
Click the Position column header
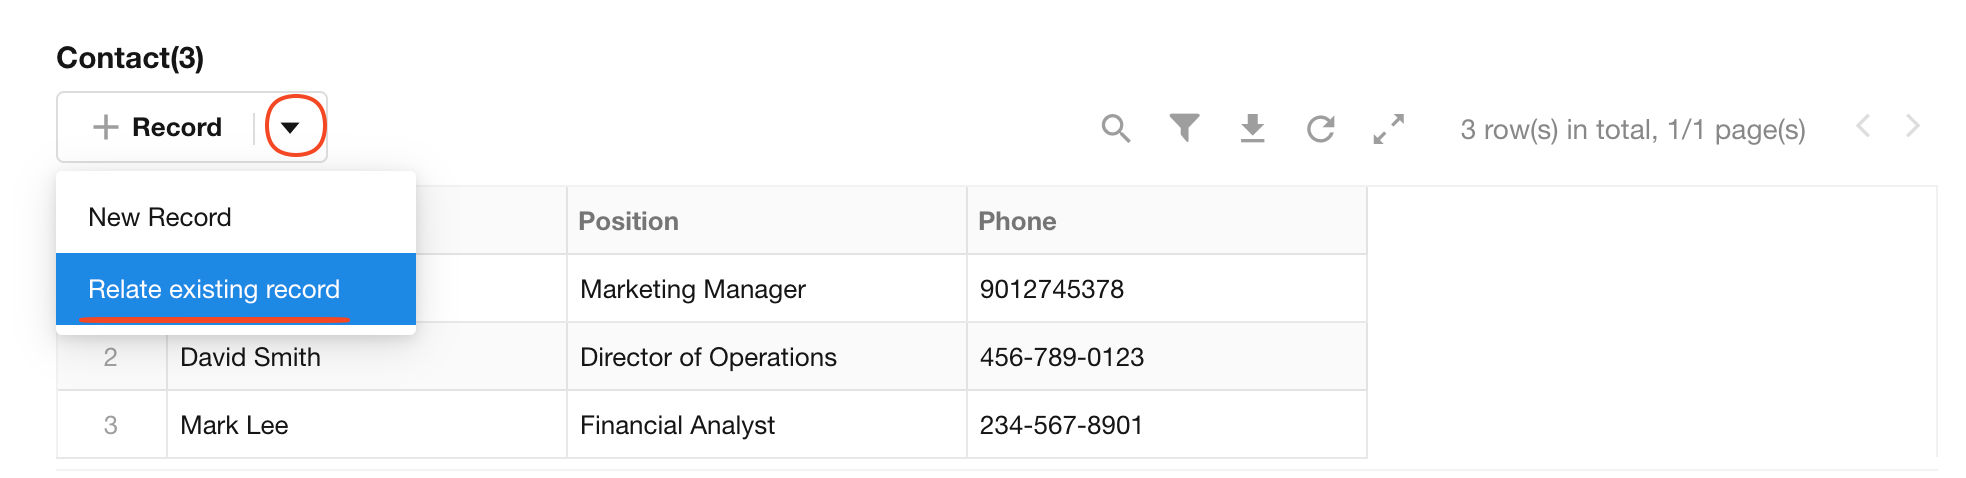click(x=628, y=221)
